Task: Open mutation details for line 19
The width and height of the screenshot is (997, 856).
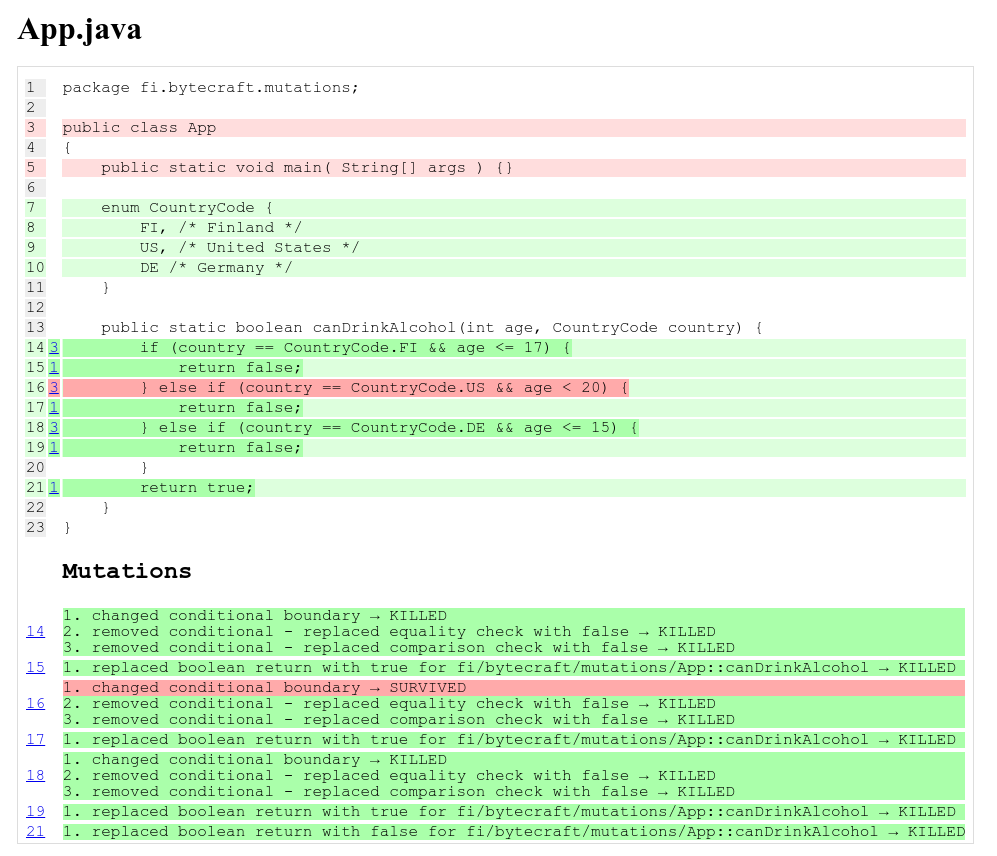Action: coord(35,811)
